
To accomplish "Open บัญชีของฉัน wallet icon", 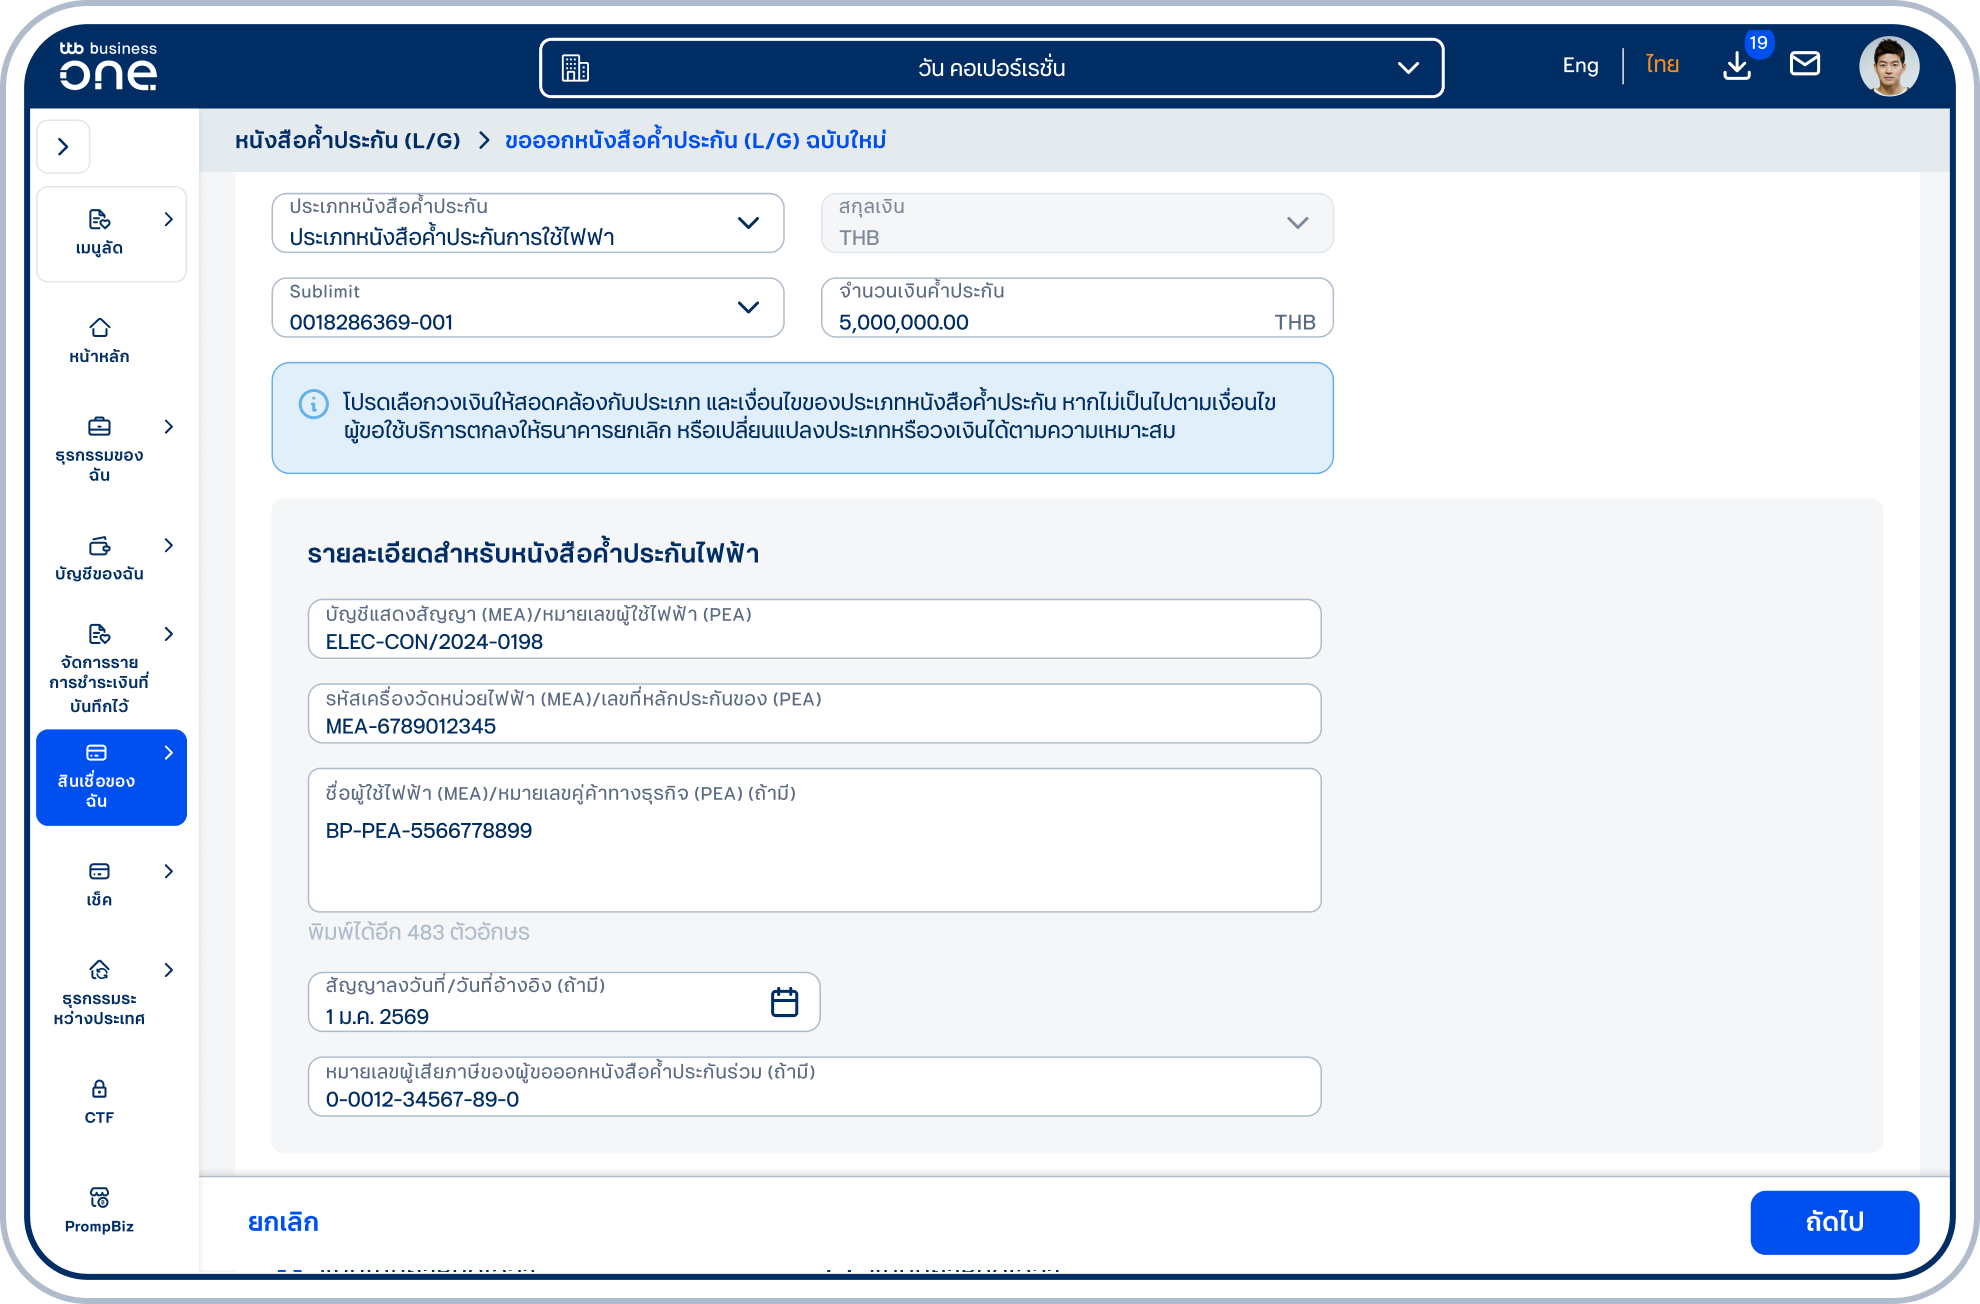I will 99,546.
